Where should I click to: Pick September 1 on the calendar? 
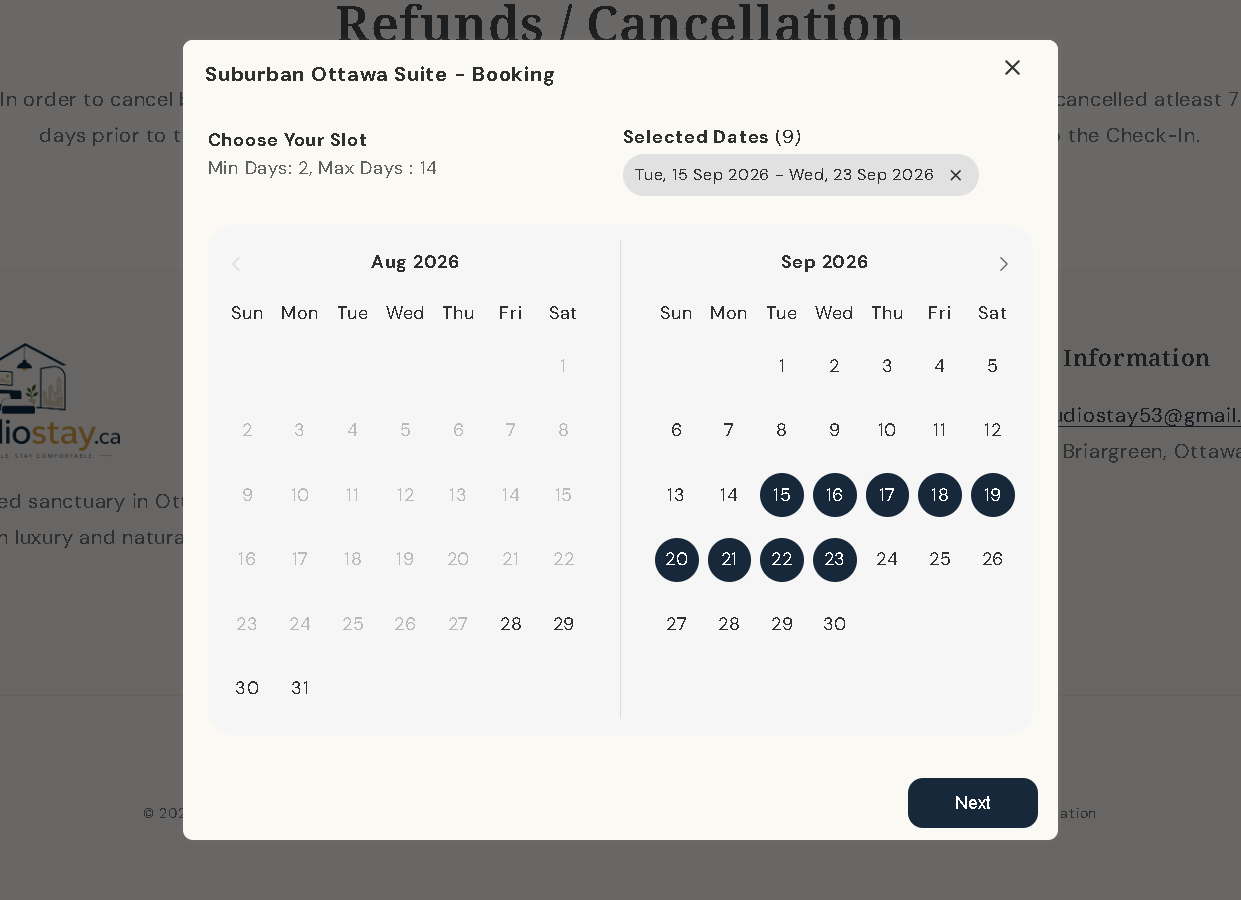[x=782, y=366]
